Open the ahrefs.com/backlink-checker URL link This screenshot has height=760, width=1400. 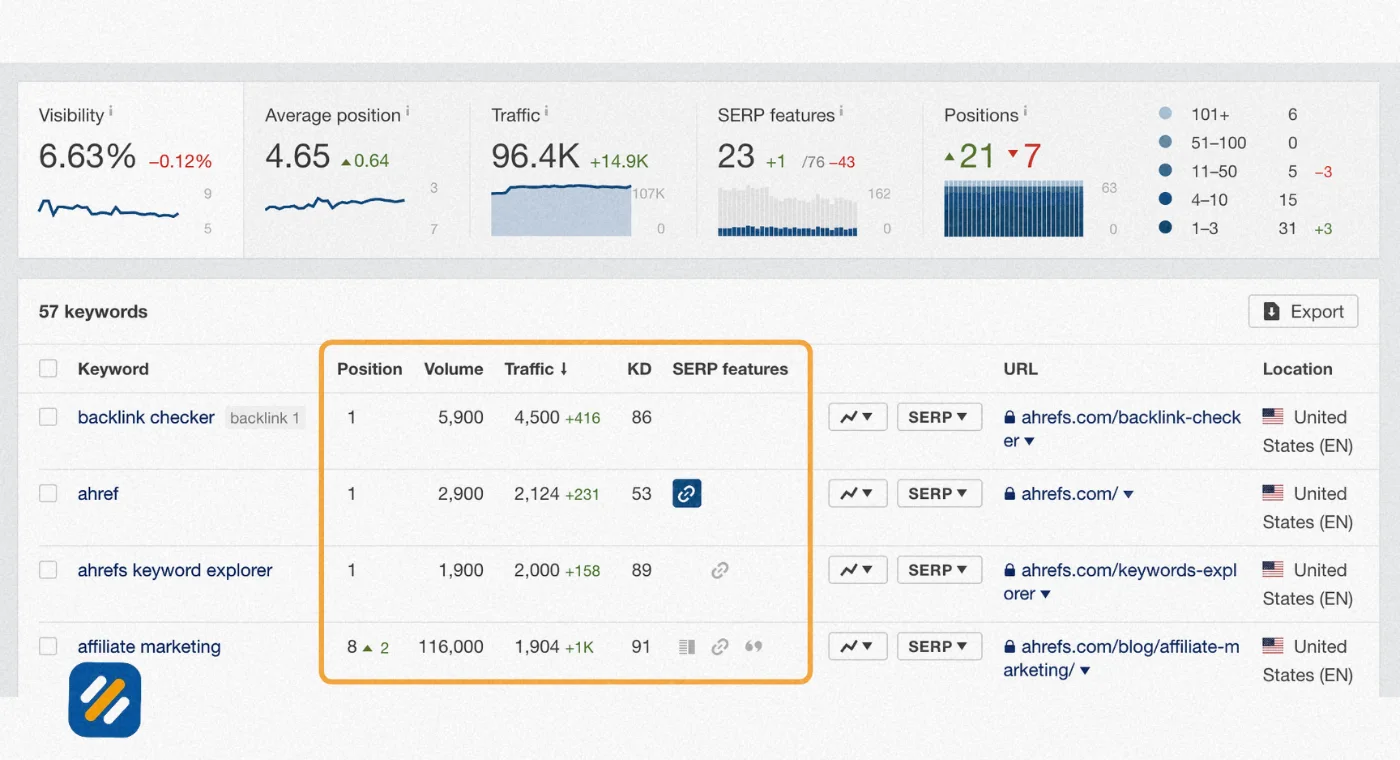1122,429
